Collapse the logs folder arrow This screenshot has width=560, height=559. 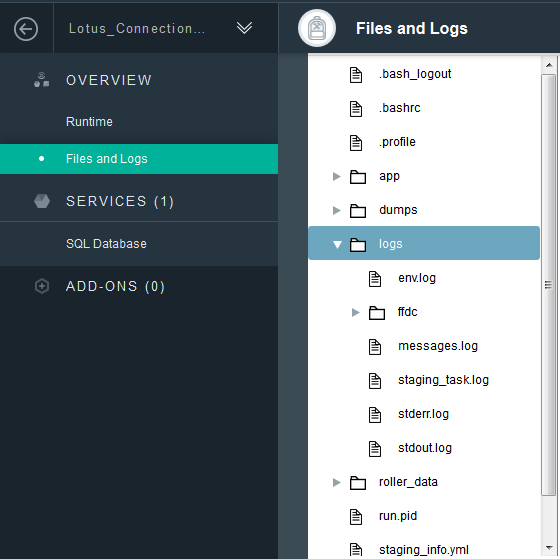pos(337,244)
